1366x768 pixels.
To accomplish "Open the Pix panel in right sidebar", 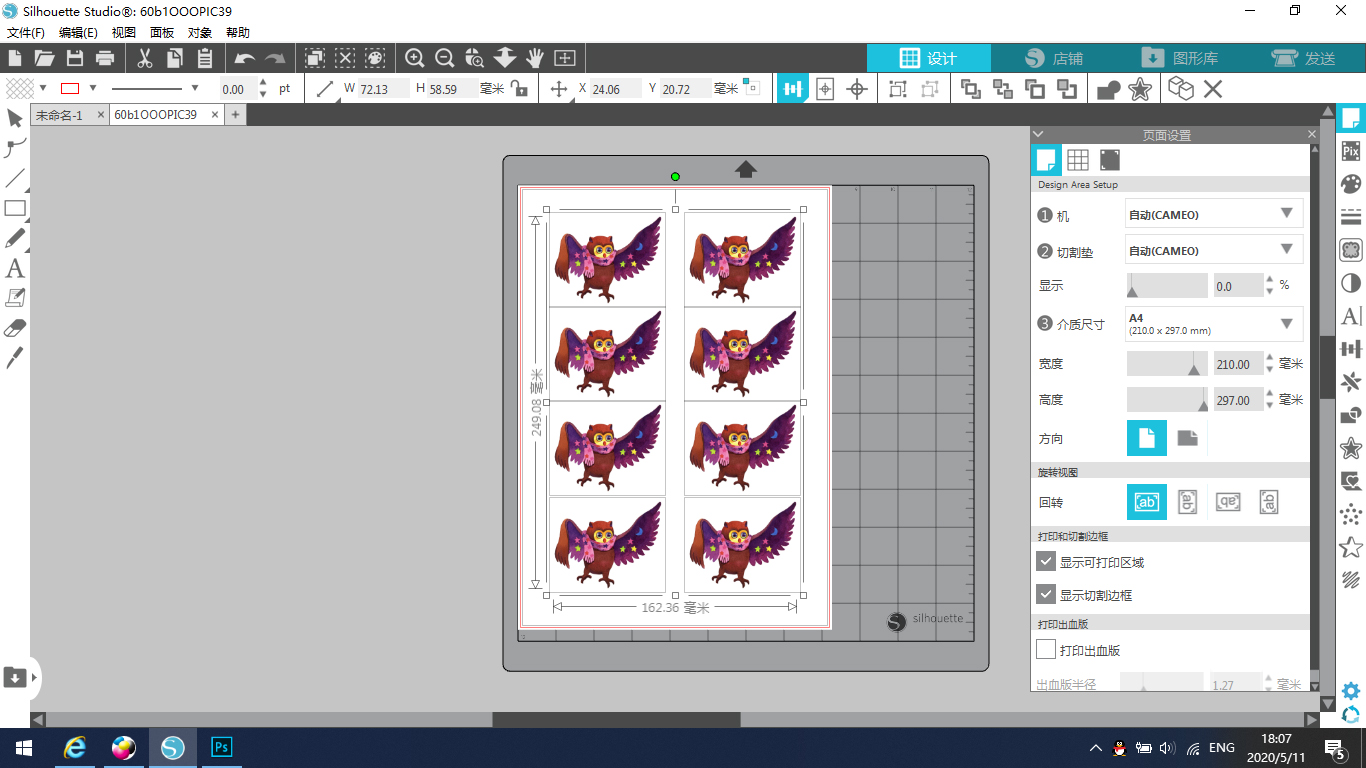I will (1351, 151).
